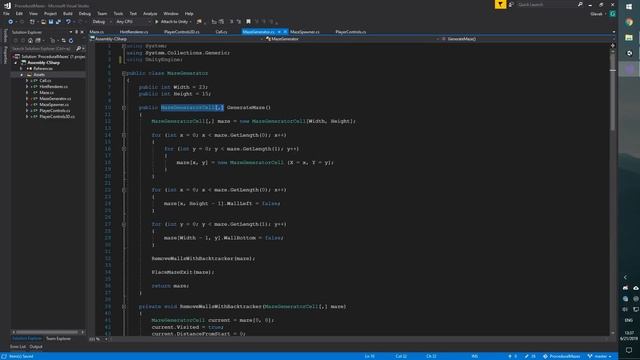Viewport: 640px width, 360px height.
Task: Open the MazeGenerator type navigation dropdown
Action: click(352, 39)
